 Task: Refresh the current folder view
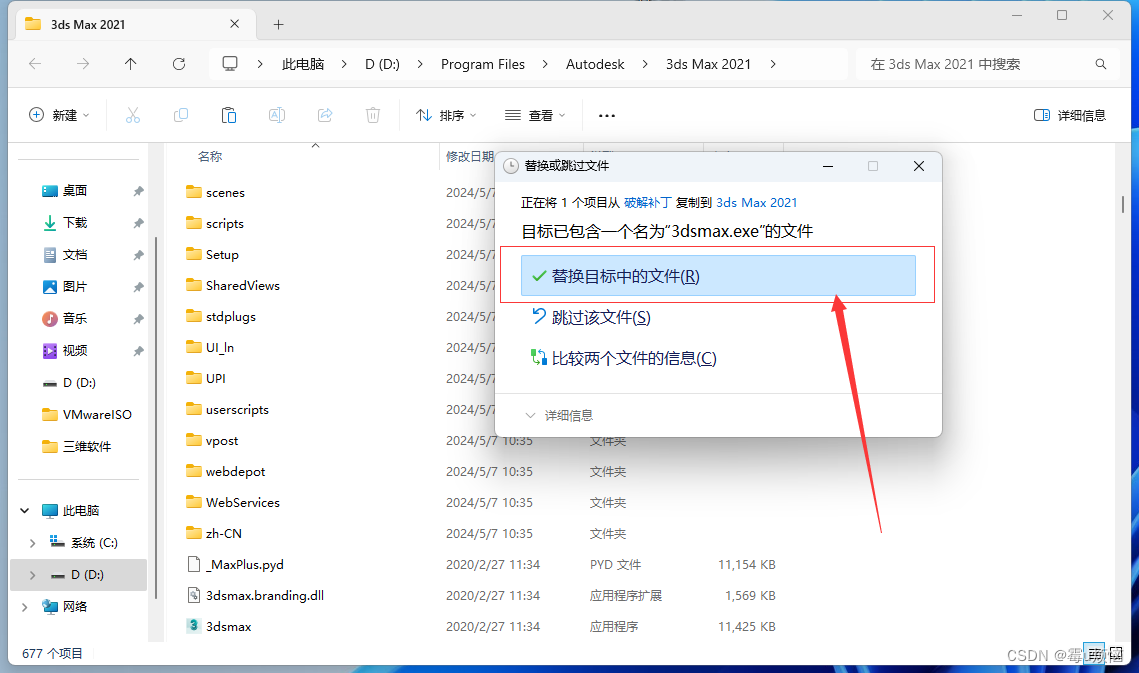pyautogui.click(x=179, y=64)
